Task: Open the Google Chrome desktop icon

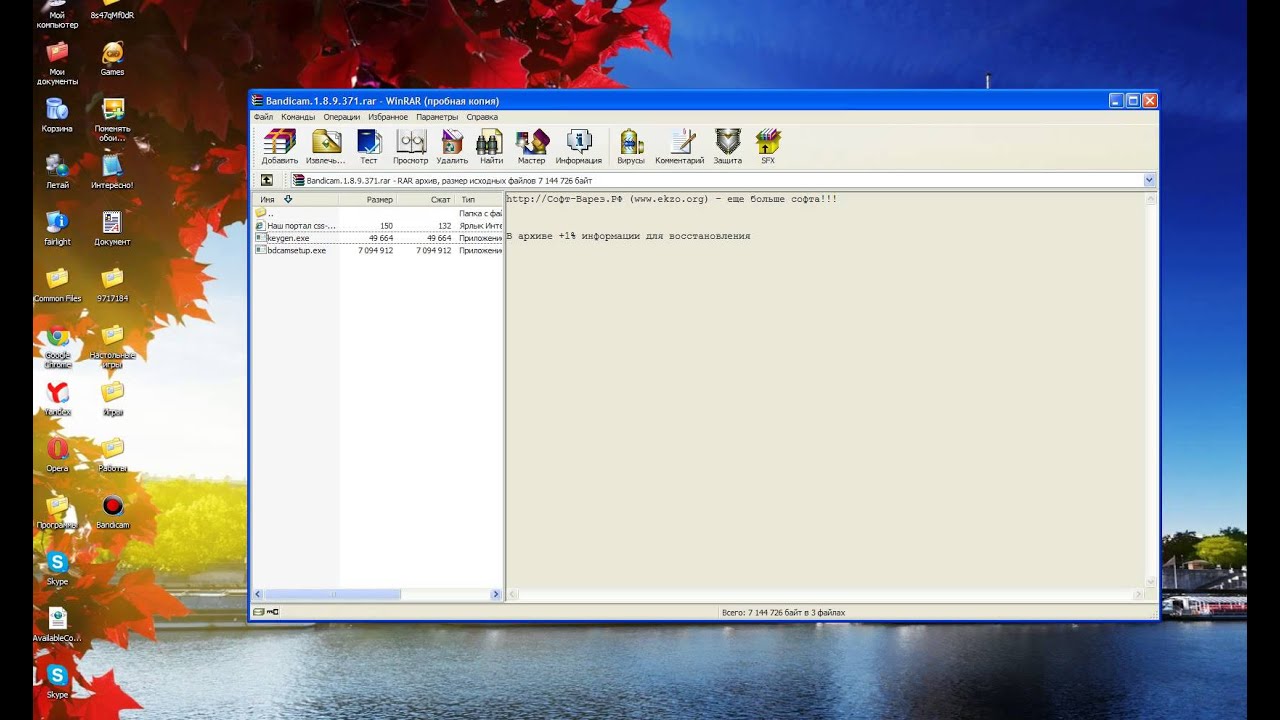Action: [x=57, y=347]
